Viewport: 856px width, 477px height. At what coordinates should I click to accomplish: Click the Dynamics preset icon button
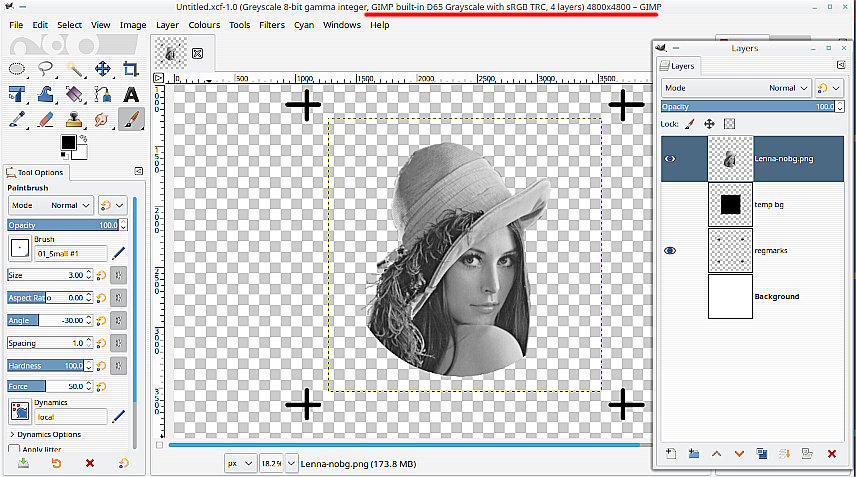click(x=20, y=411)
